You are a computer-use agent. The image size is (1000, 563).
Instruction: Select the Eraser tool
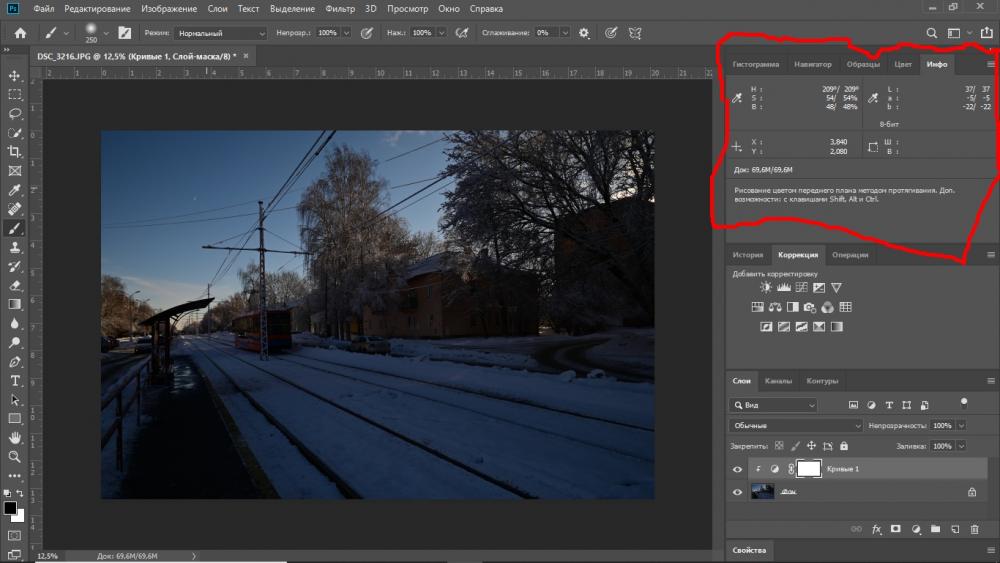click(x=14, y=286)
